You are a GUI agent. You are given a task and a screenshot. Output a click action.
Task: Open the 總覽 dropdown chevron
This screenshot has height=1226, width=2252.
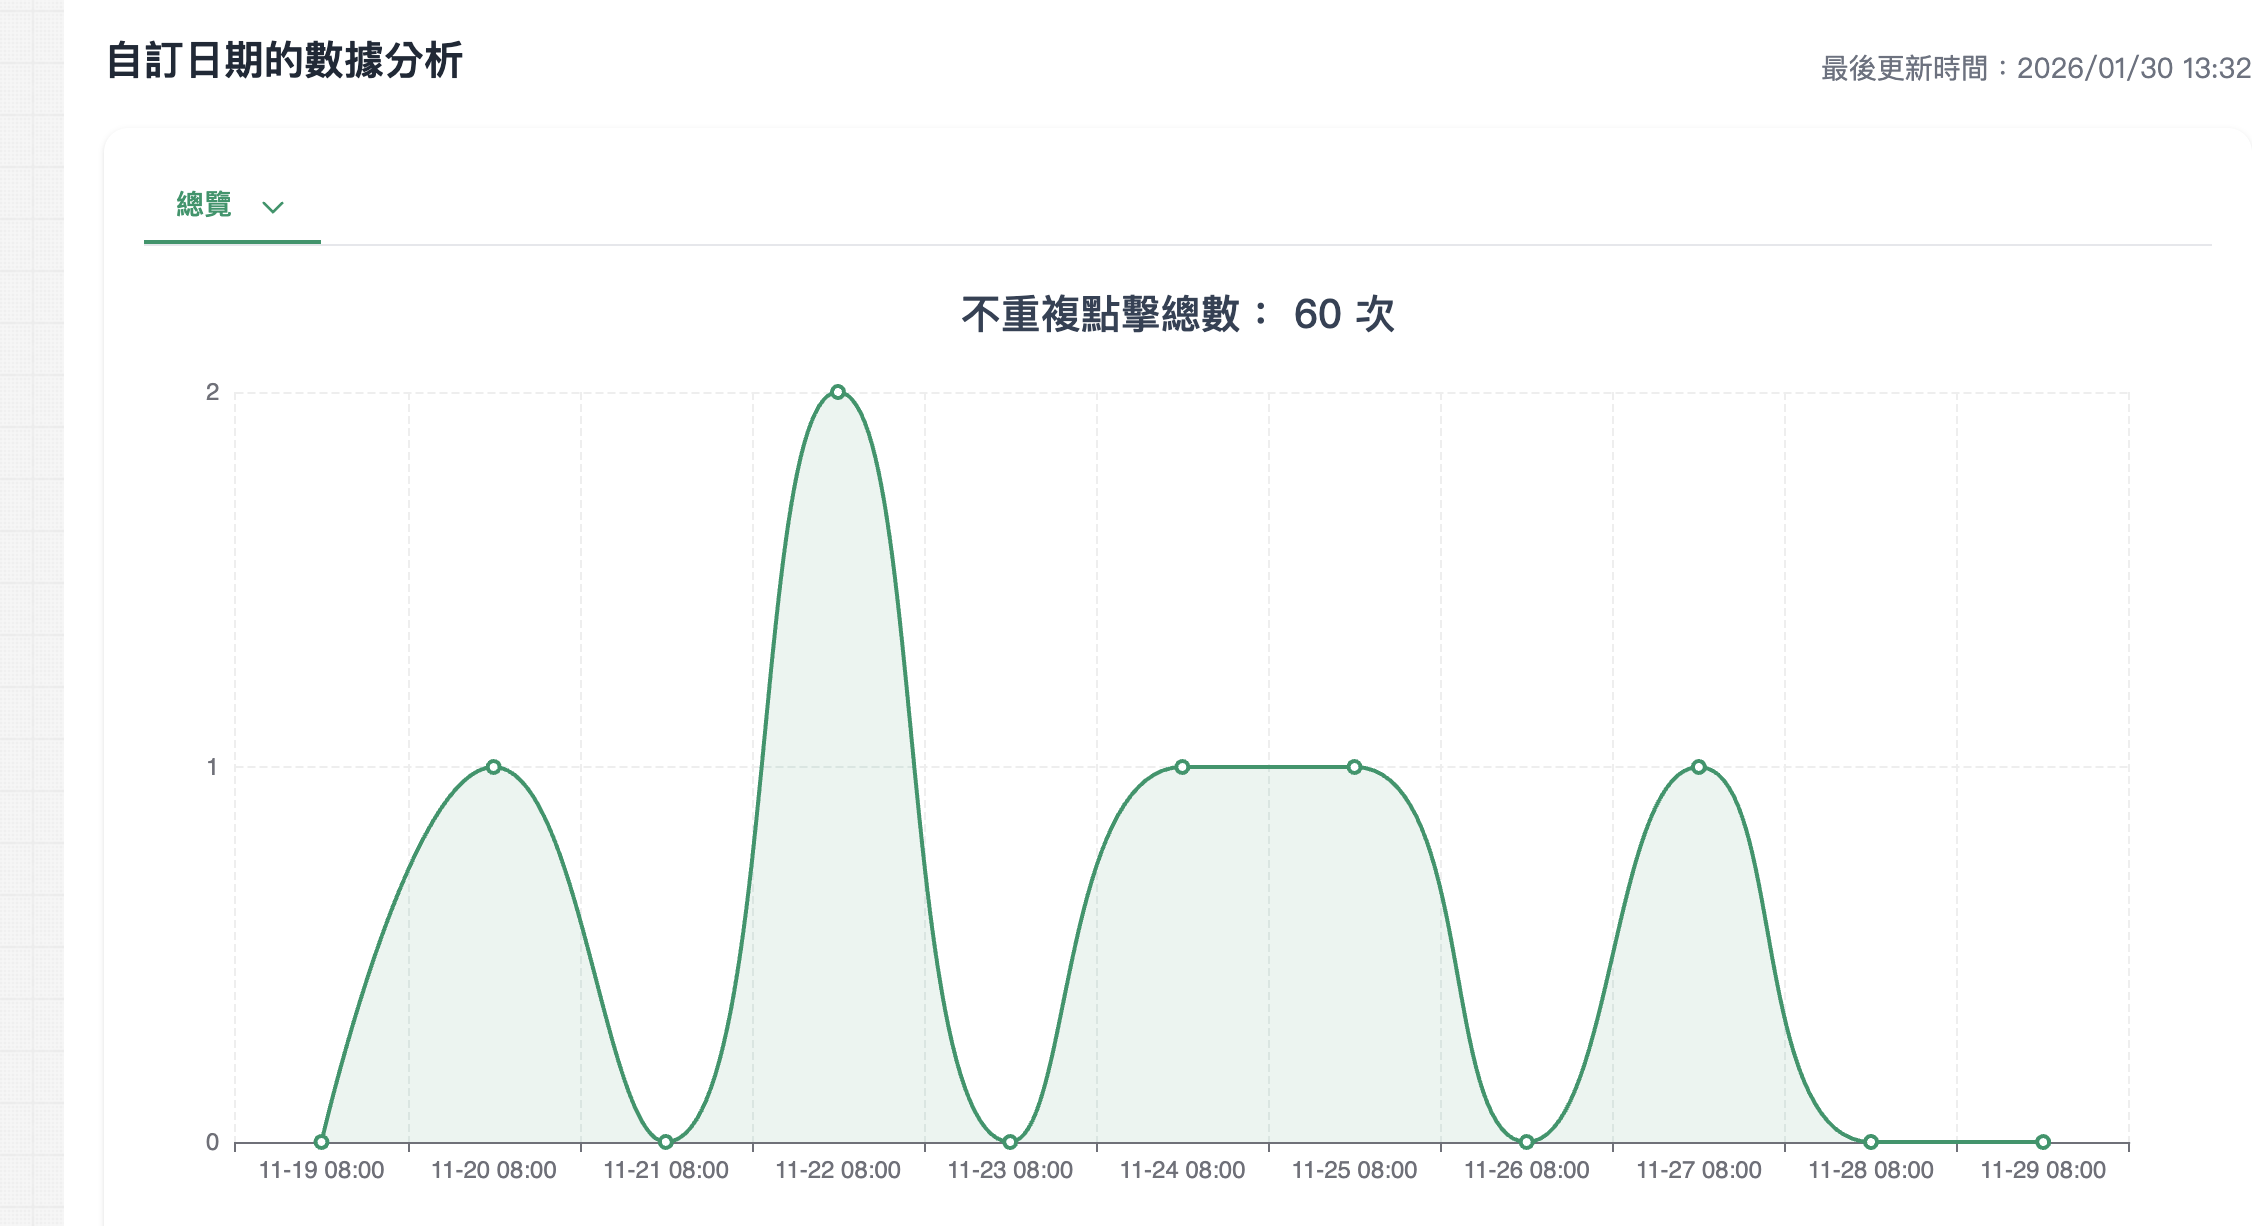(273, 207)
